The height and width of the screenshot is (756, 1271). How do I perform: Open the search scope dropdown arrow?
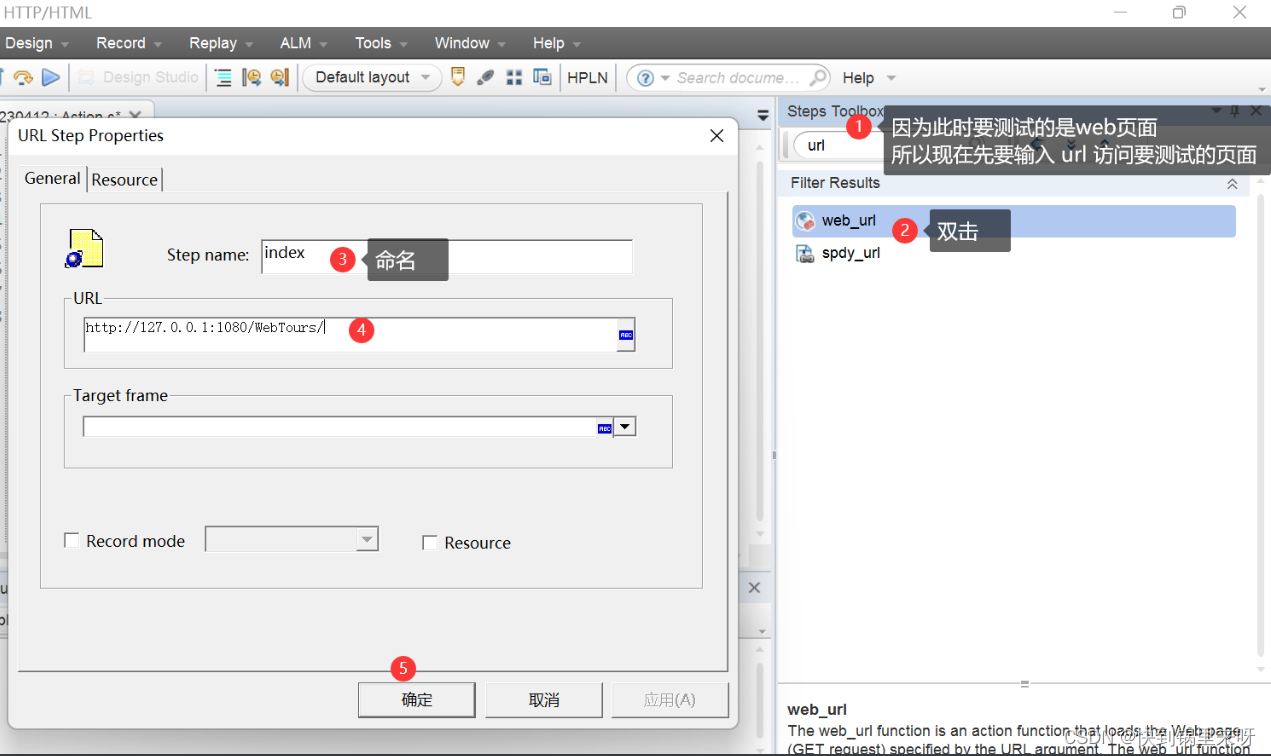point(665,78)
